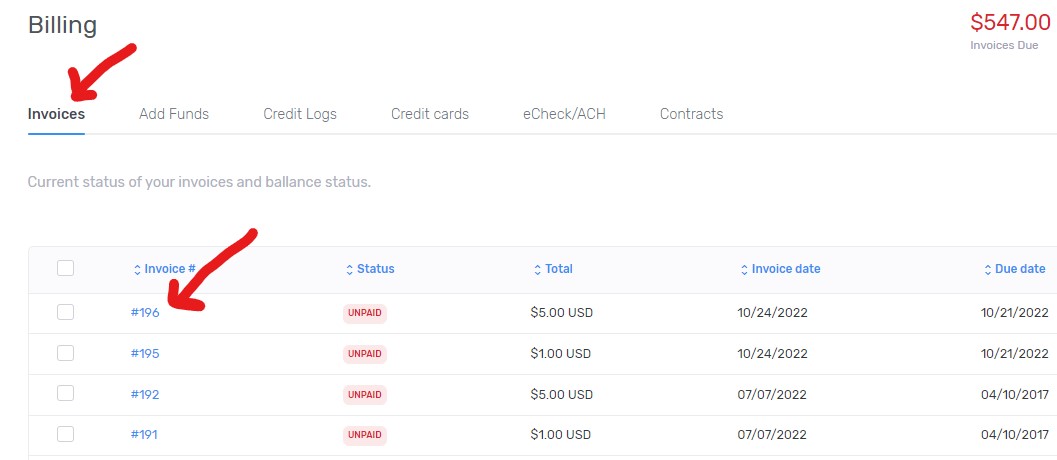Switch to the Contracts tab
This screenshot has height=460, width=1057.
tap(692, 114)
